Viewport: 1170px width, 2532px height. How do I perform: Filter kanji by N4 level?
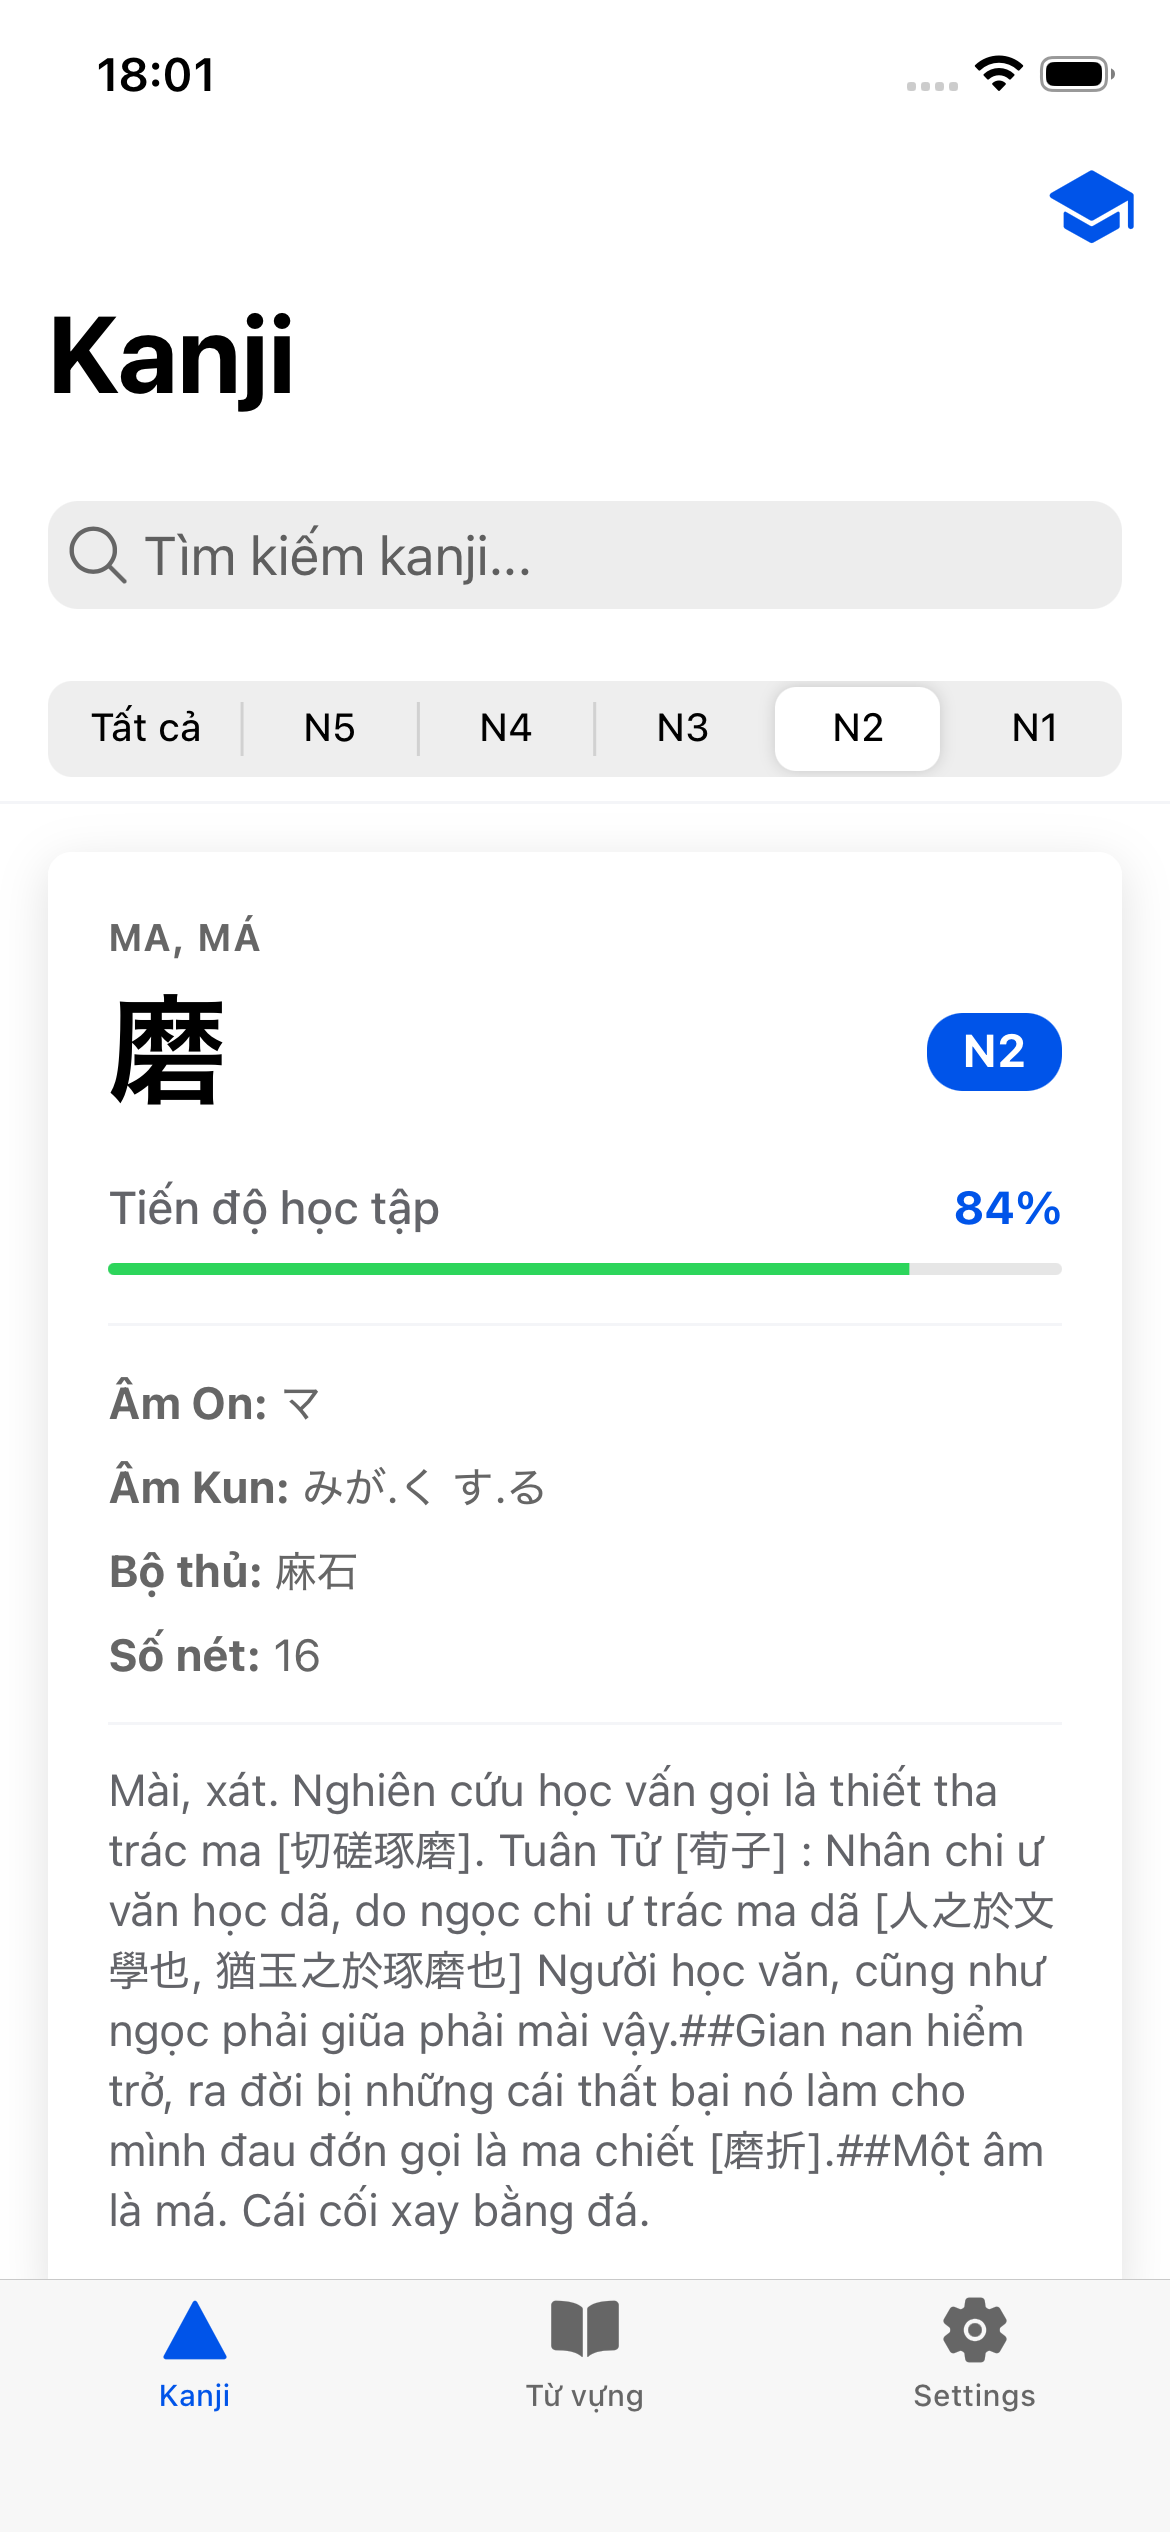[505, 728]
